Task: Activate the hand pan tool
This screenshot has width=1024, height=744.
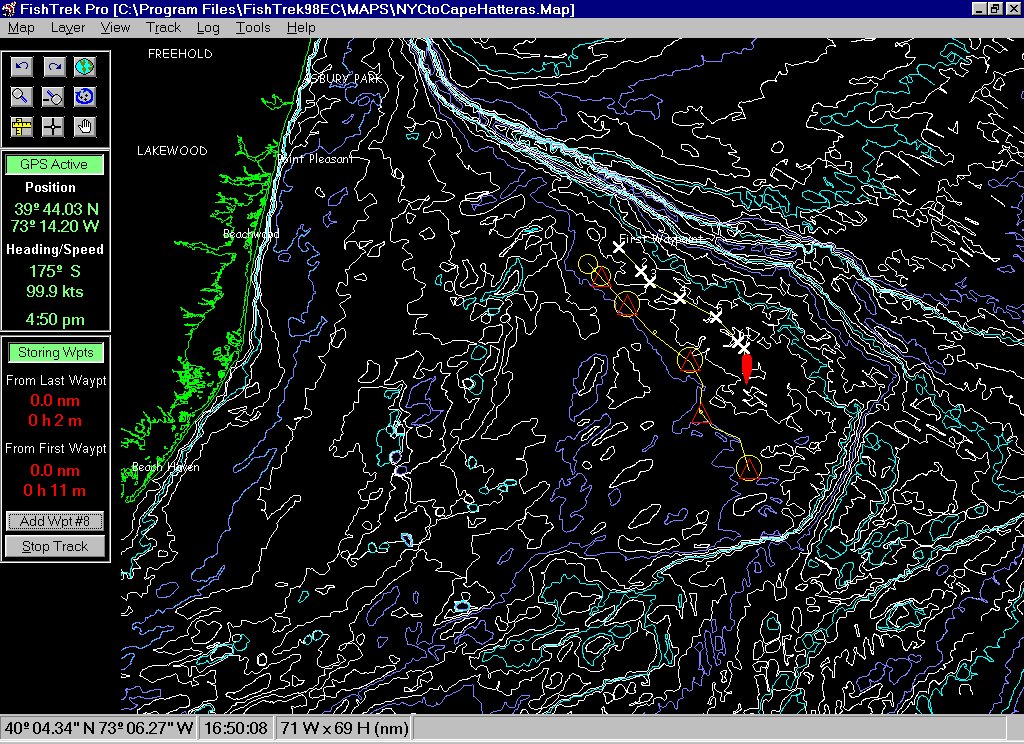Action: [85, 127]
